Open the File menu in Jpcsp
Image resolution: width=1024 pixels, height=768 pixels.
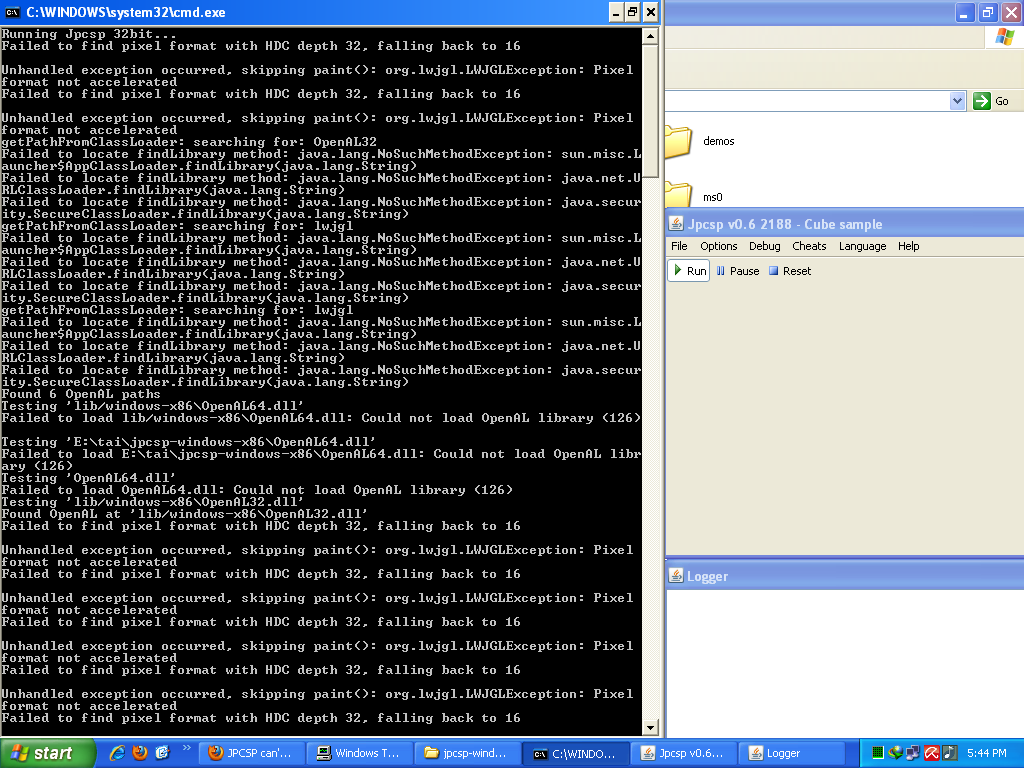[x=679, y=246]
